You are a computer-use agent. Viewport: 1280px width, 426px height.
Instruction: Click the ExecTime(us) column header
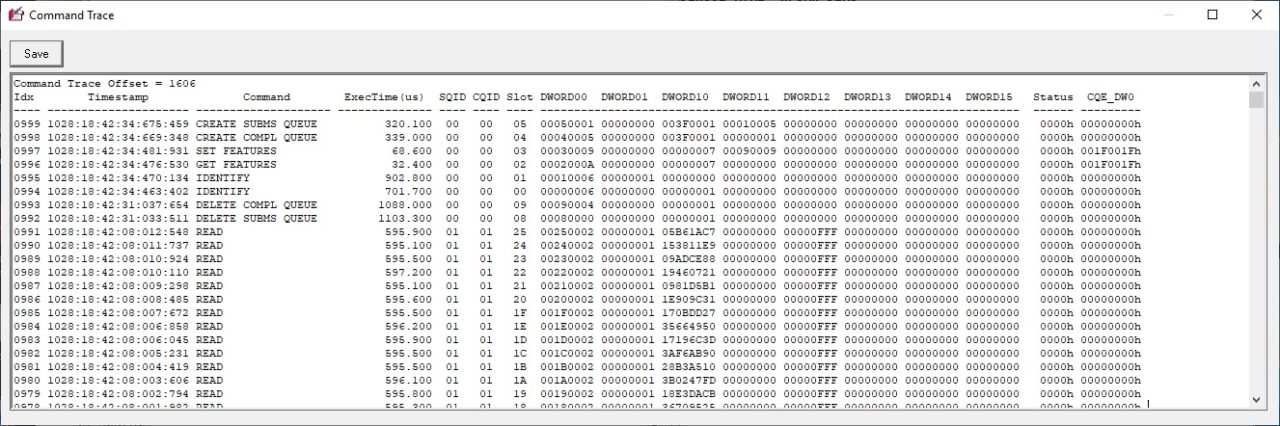tap(384, 98)
